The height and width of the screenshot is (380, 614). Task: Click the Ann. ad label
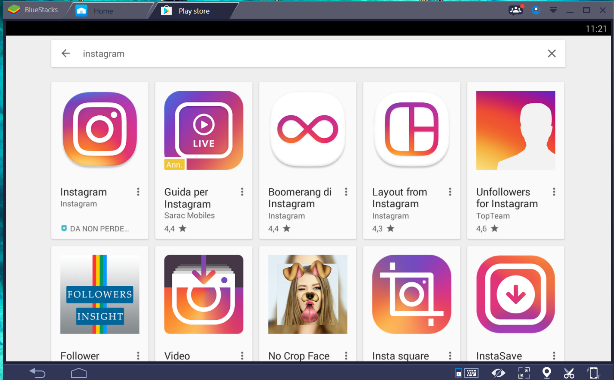[174, 165]
